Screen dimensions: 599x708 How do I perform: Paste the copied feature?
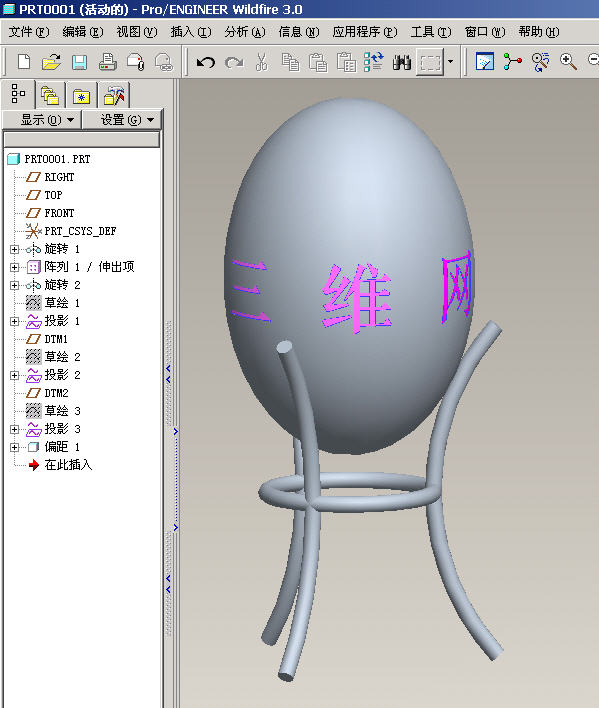(318, 62)
